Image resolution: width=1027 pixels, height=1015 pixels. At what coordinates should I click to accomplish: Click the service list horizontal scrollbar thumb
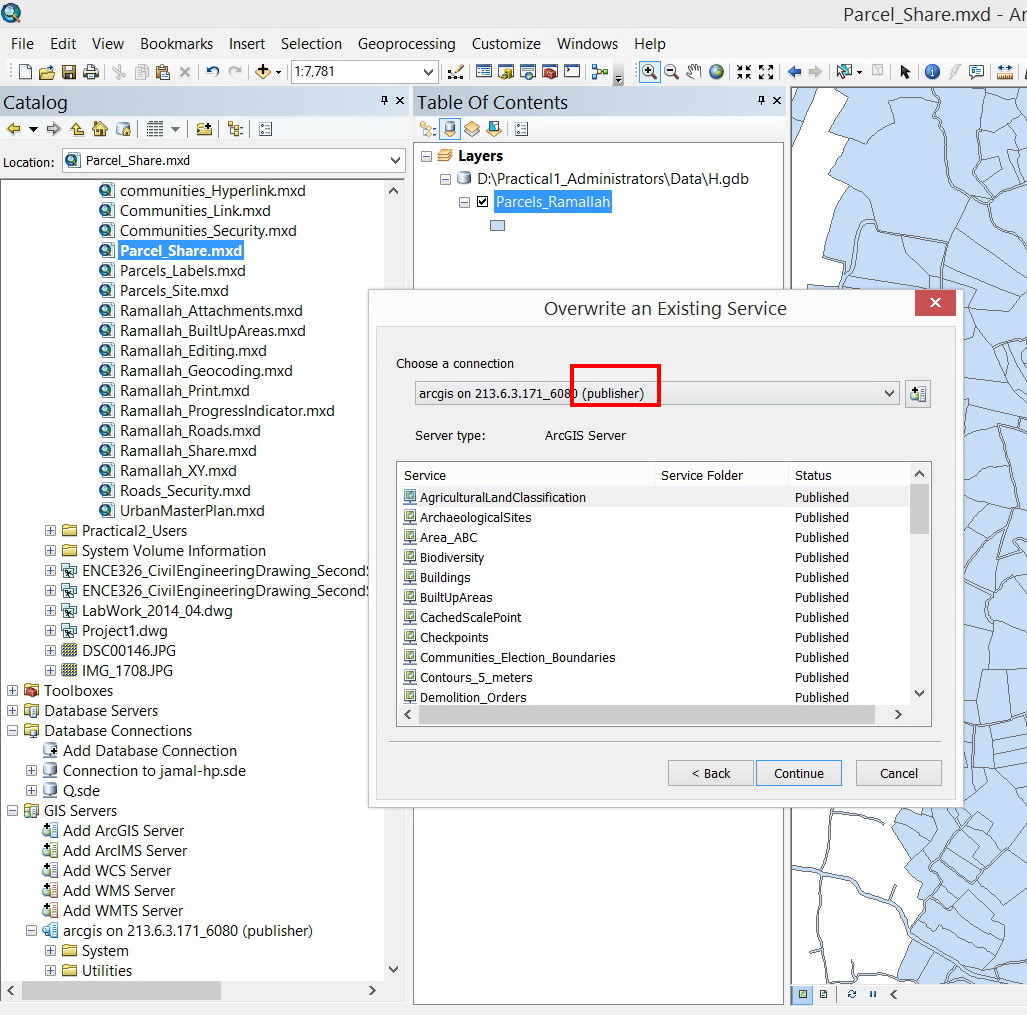point(646,714)
